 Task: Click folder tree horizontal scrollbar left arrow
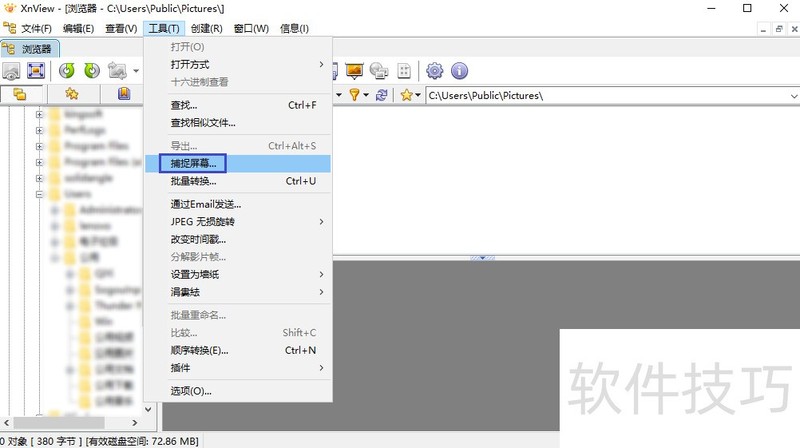pos(7,422)
